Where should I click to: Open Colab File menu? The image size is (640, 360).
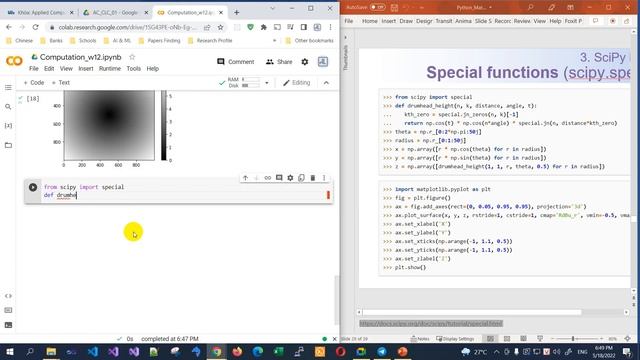34,69
